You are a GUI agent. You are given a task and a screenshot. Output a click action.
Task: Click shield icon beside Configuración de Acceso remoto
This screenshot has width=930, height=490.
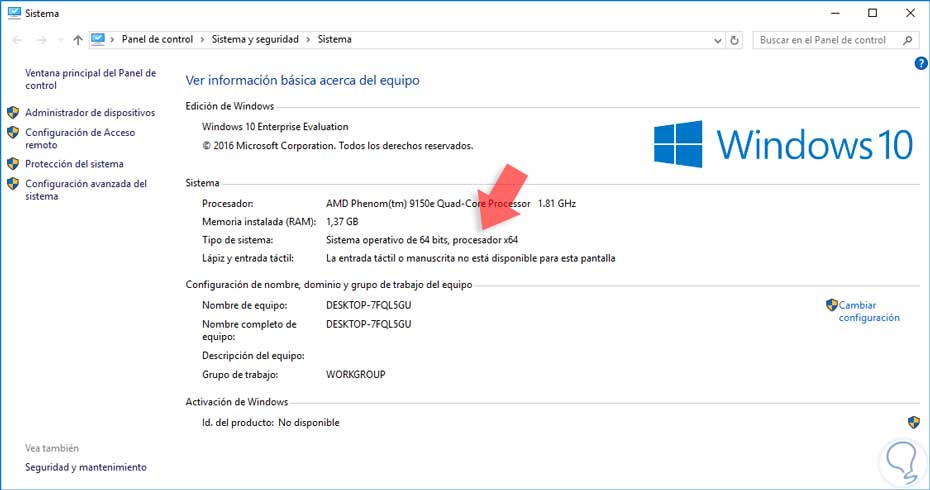13,132
